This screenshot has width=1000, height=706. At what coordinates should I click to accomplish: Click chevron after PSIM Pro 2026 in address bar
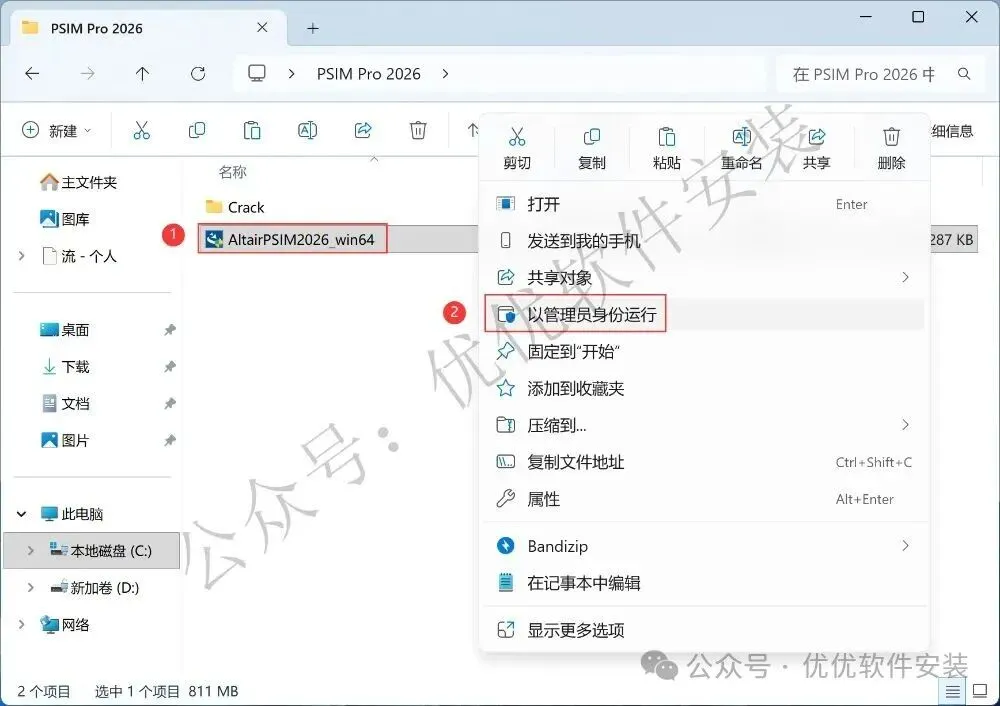click(x=445, y=74)
